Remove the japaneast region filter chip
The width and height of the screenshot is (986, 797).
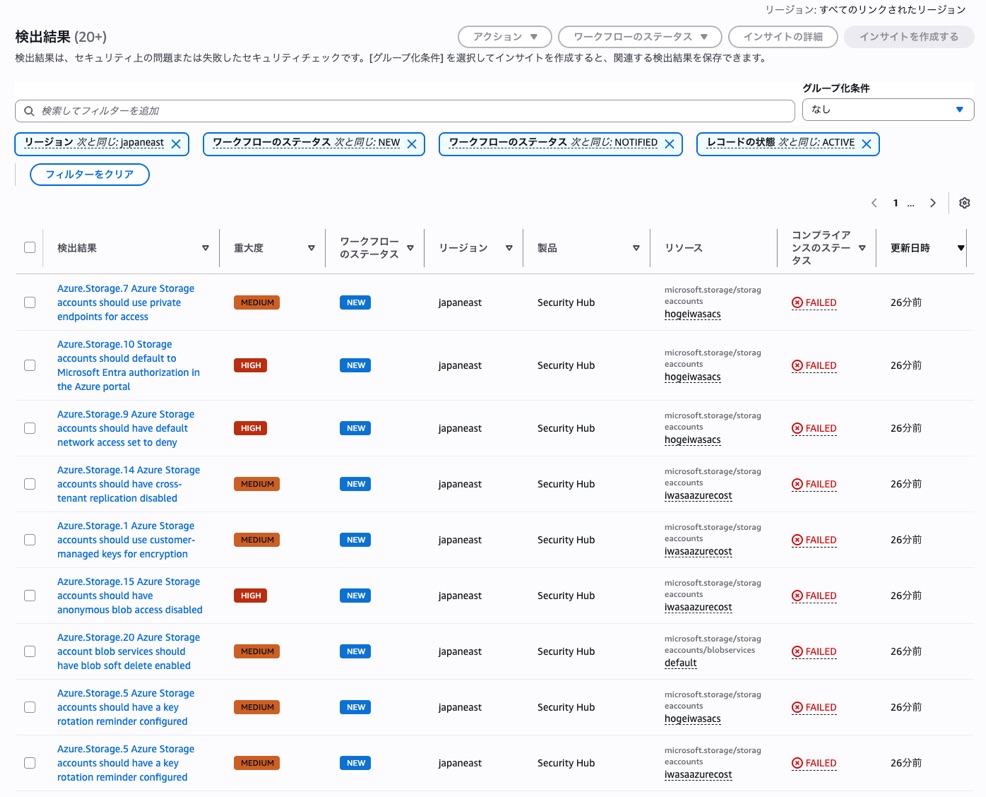(x=176, y=144)
